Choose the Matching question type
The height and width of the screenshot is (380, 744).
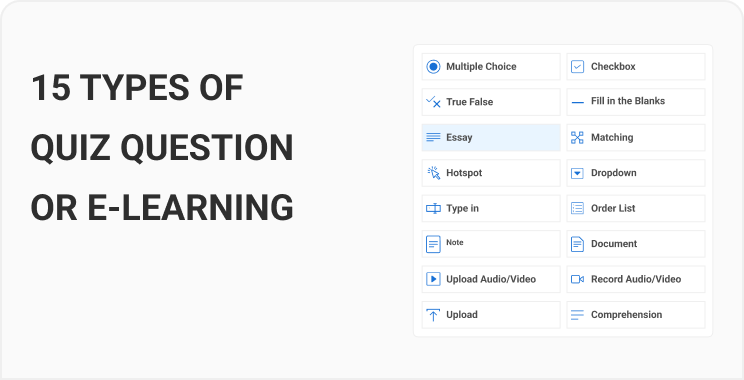tap(636, 138)
